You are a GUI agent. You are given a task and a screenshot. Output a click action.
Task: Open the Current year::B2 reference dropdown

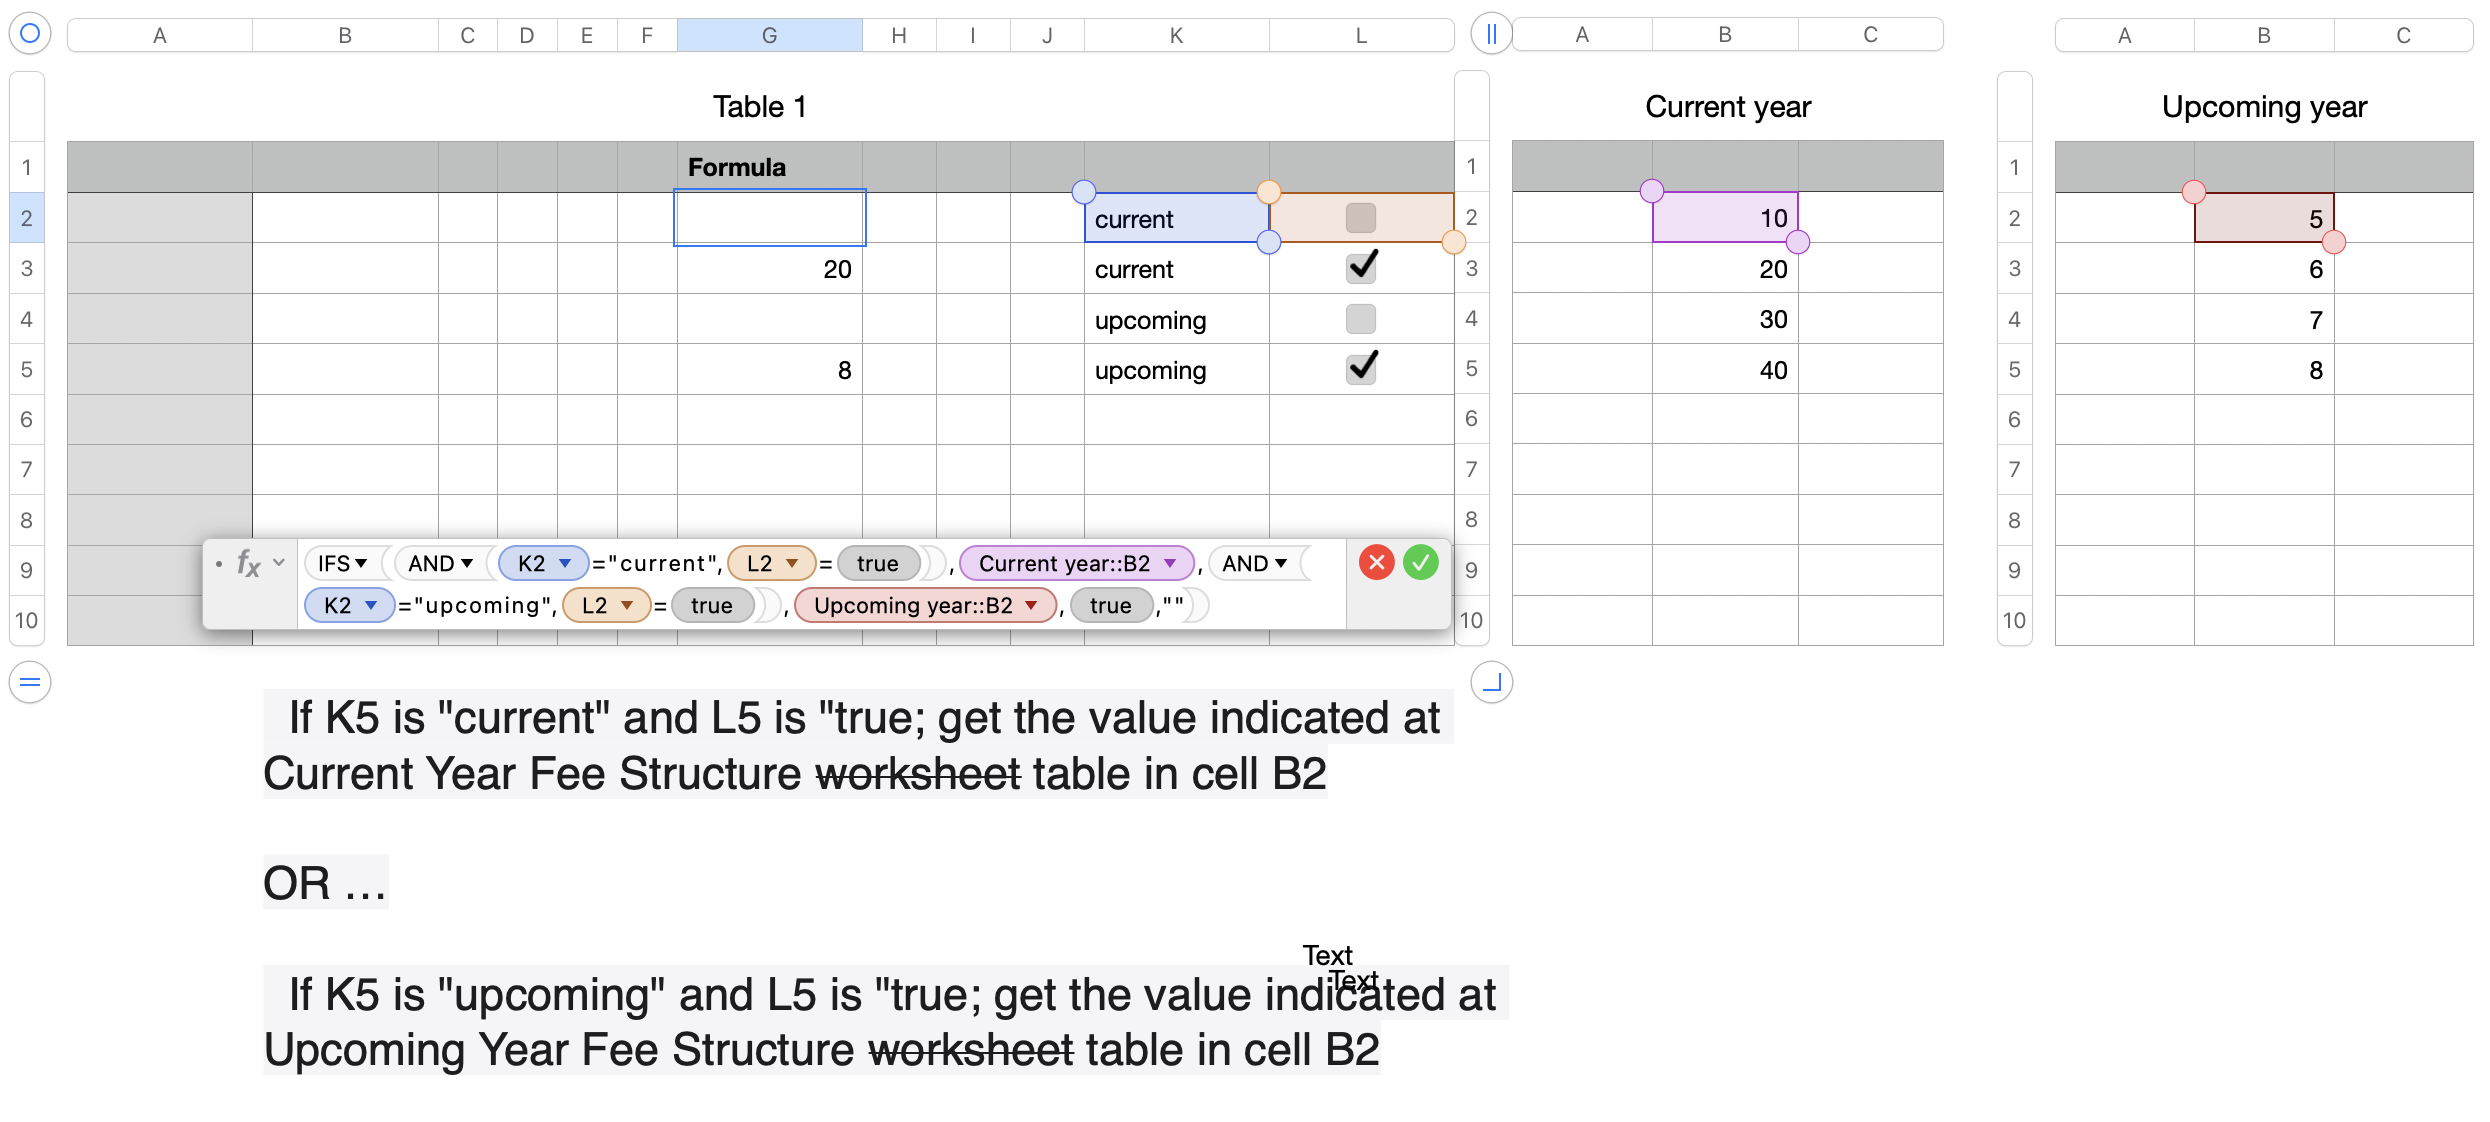tap(1169, 564)
